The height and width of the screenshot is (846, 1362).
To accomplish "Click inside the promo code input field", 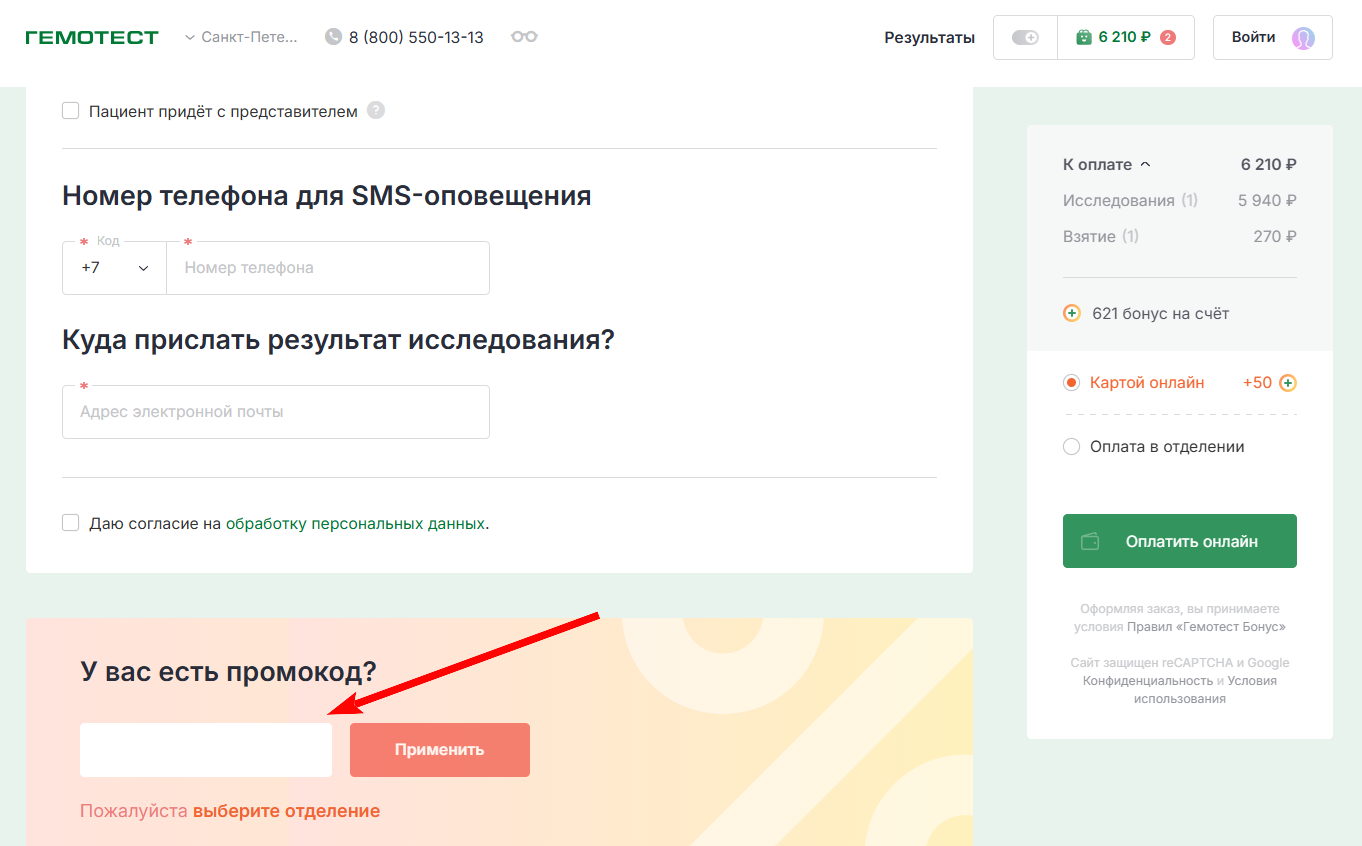I will 205,749.
